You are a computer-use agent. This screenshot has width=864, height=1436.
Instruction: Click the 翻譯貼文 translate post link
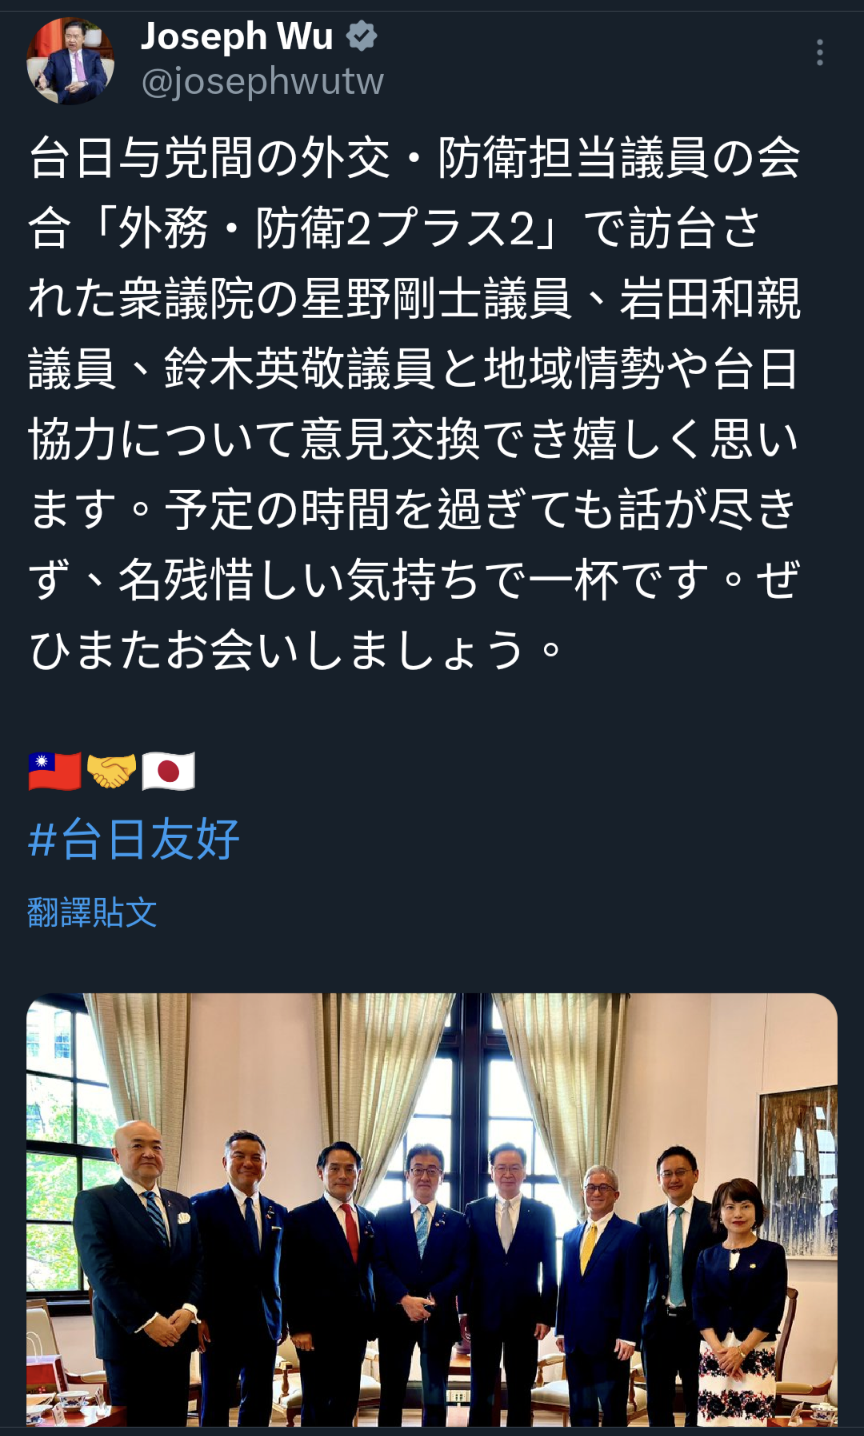click(92, 912)
